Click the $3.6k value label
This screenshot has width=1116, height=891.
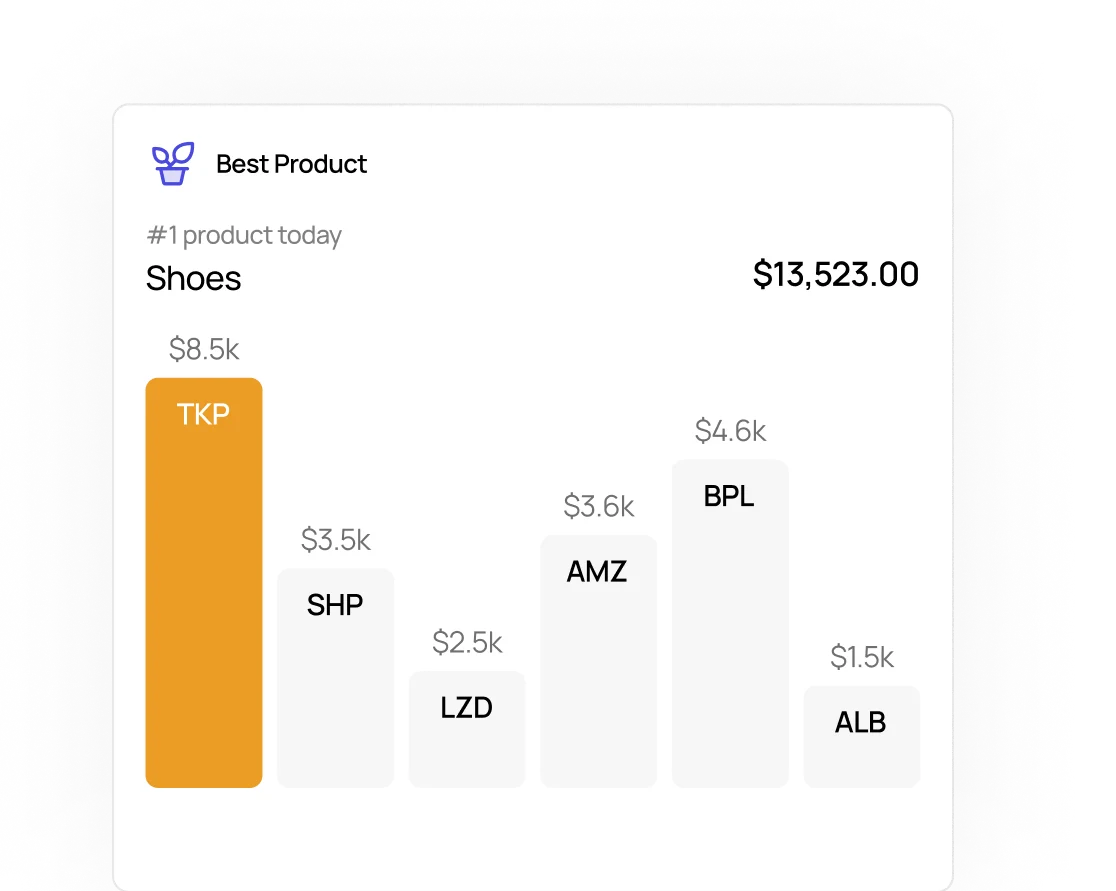point(598,506)
